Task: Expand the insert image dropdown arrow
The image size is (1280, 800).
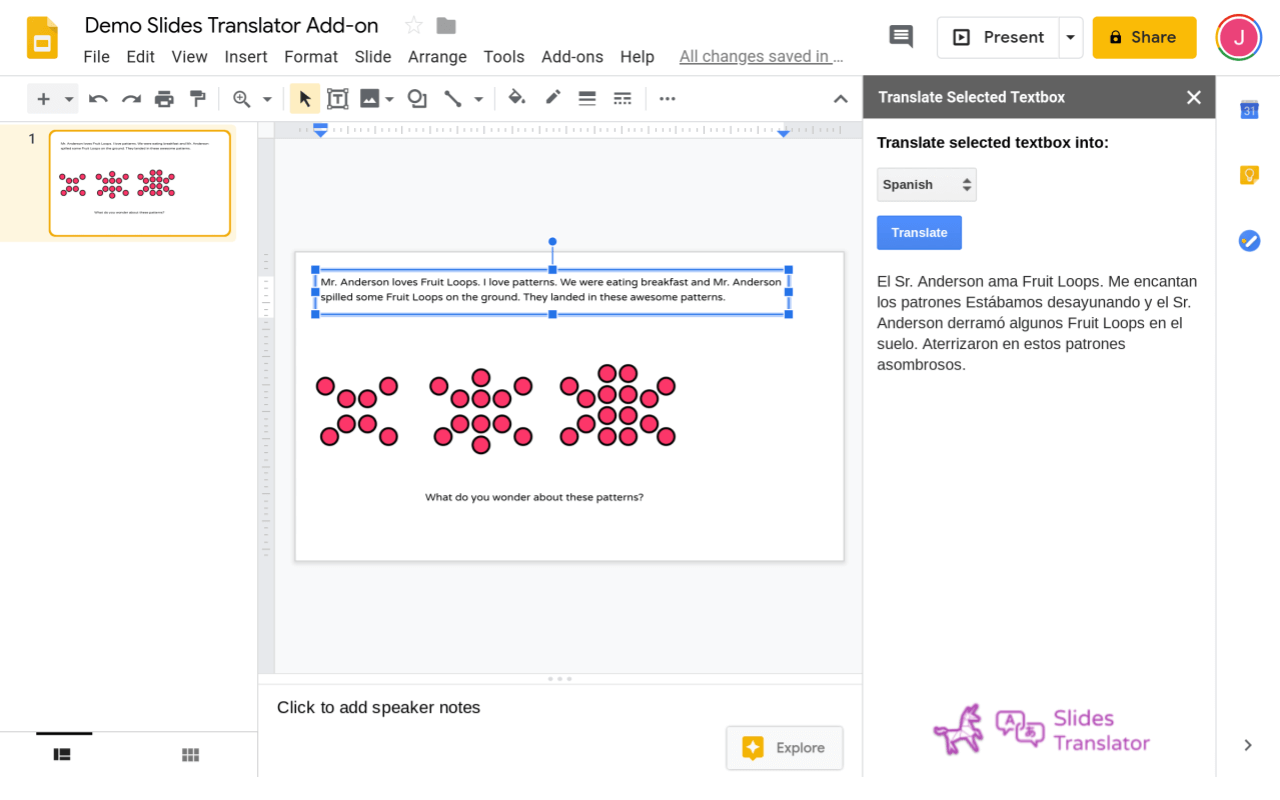Action: (389, 99)
